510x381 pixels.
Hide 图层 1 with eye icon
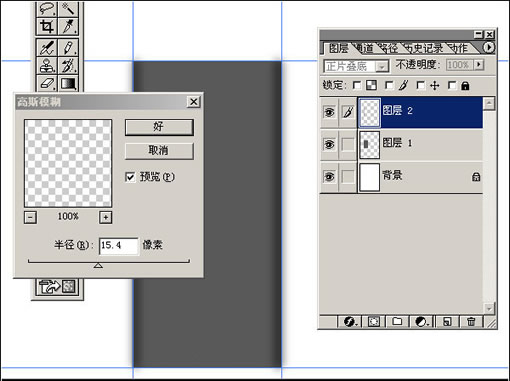(329, 144)
